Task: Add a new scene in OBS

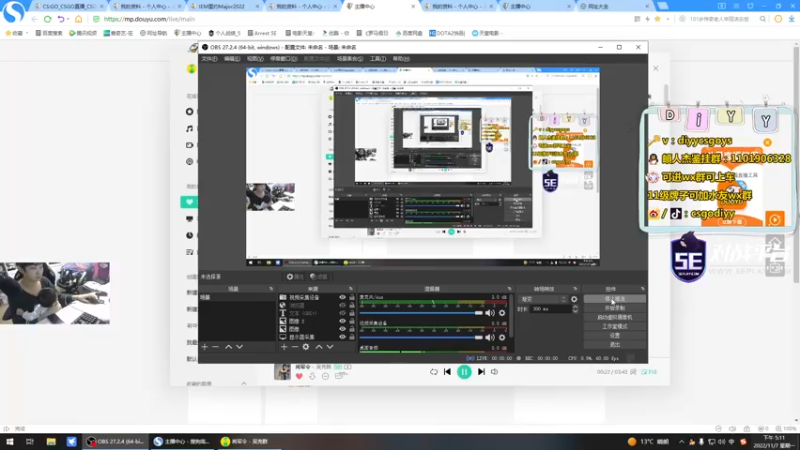Action: [205, 347]
